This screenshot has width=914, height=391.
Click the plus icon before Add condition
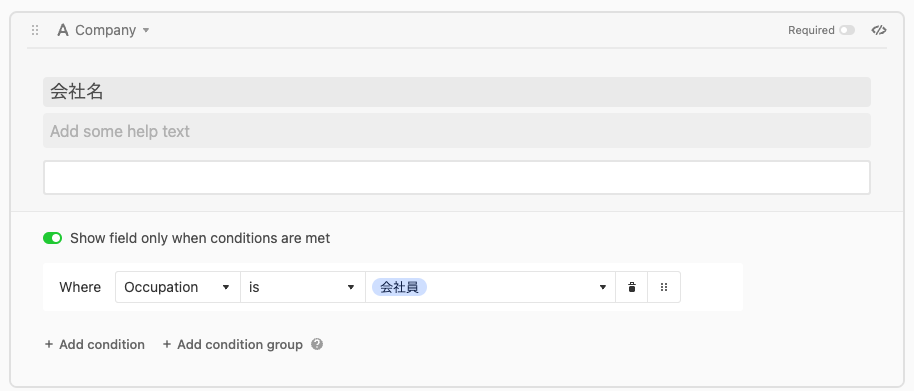pyautogui.click(x=49, y=344)
